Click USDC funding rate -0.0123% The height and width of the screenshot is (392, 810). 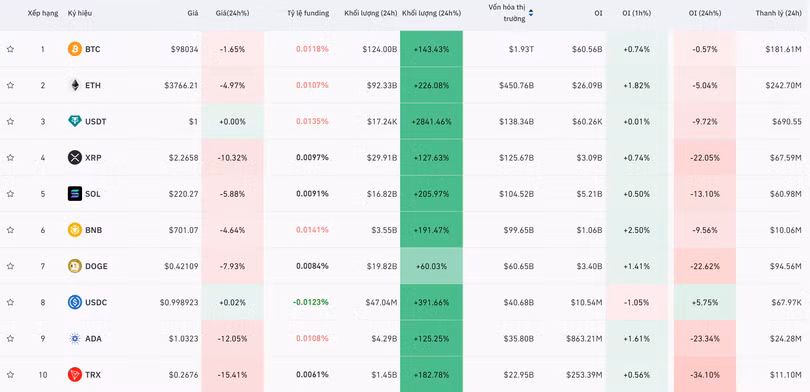pos(311,303)
